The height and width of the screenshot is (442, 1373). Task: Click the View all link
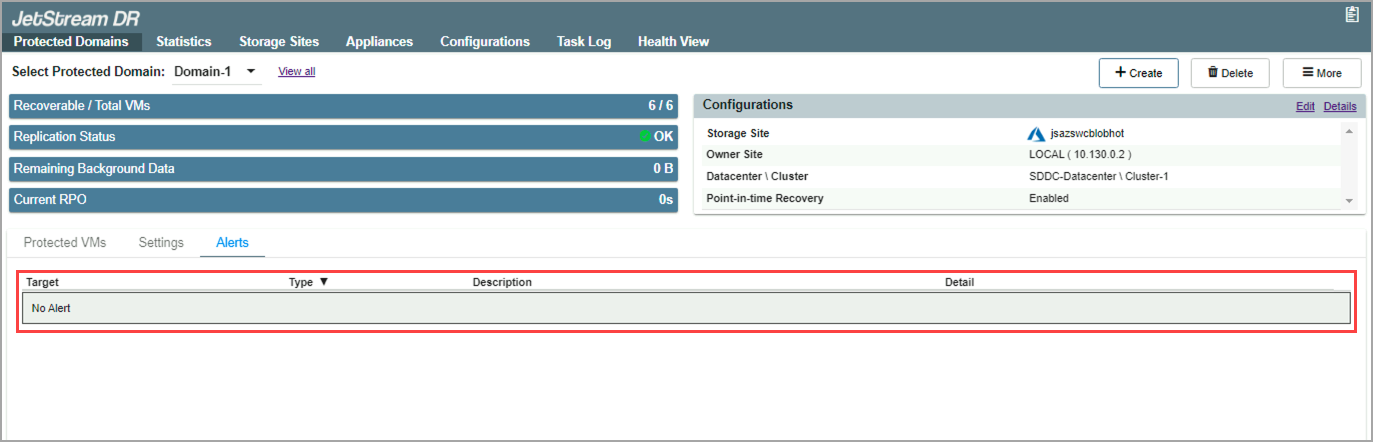[x=296, y=72]
